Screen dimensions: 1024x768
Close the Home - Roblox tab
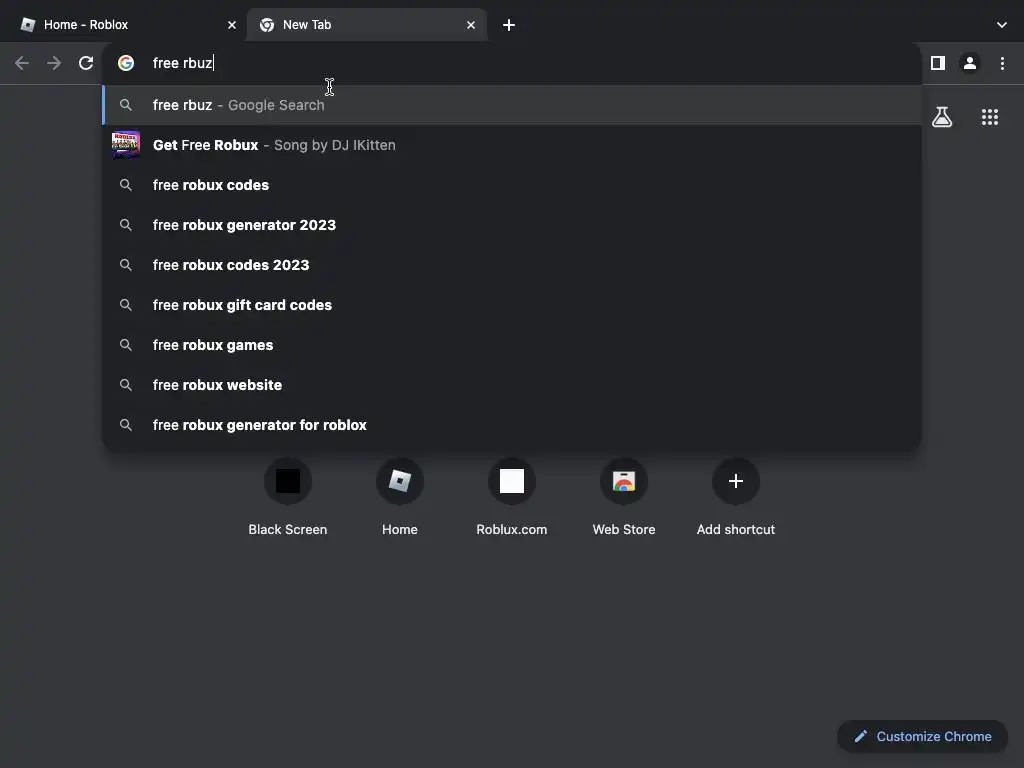tap(232, 25)
